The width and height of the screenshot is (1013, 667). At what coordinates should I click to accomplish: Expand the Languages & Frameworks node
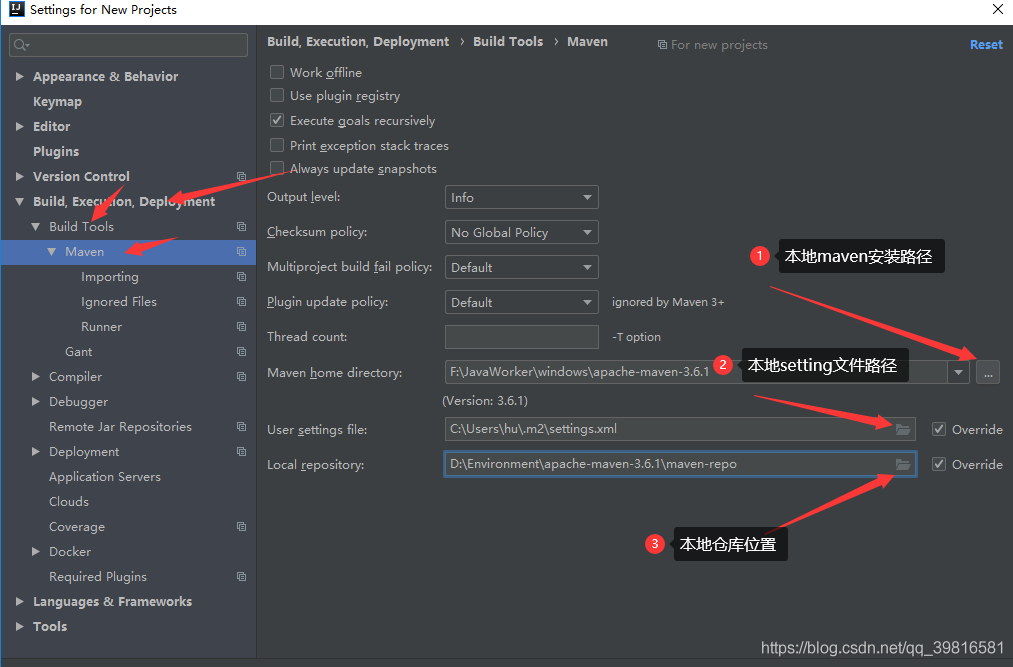tap(19, 601)
